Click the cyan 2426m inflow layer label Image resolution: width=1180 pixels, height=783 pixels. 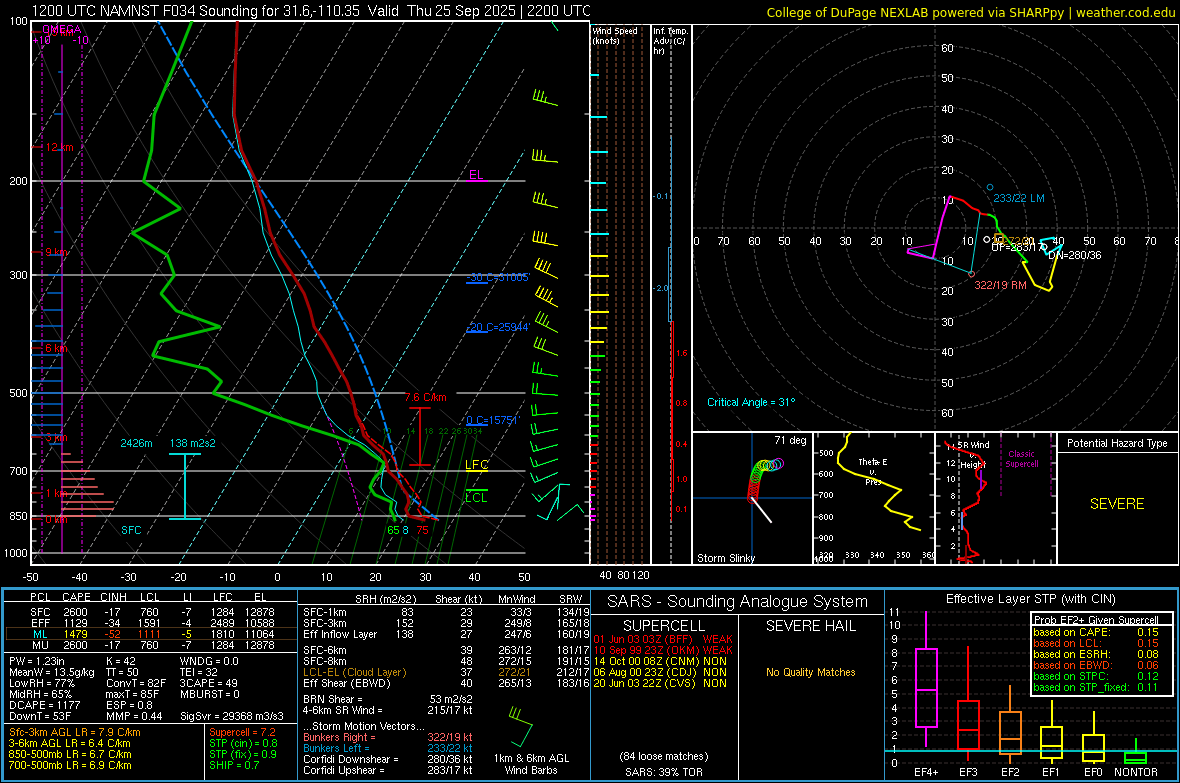[136, 443]
